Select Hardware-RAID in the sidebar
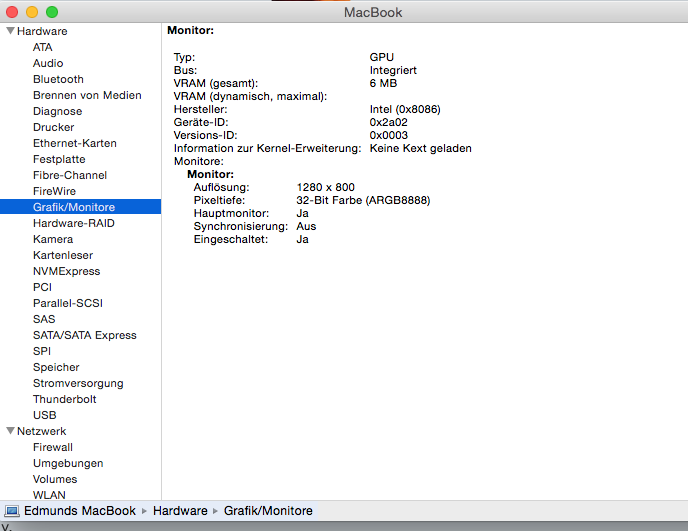The width and height of the screenshot is (688, 531). click(74, 223)
